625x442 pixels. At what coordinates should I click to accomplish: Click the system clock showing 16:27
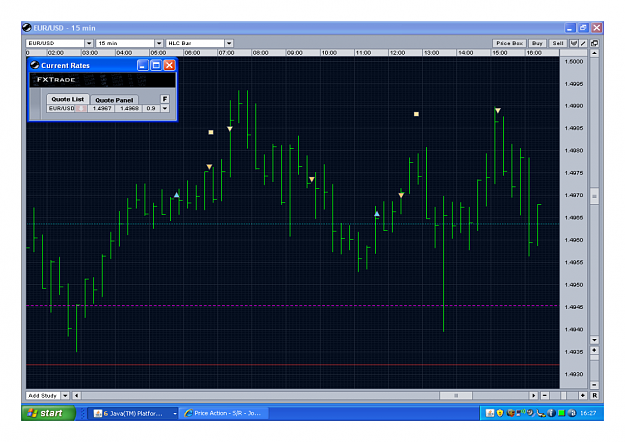click(588, 413)
